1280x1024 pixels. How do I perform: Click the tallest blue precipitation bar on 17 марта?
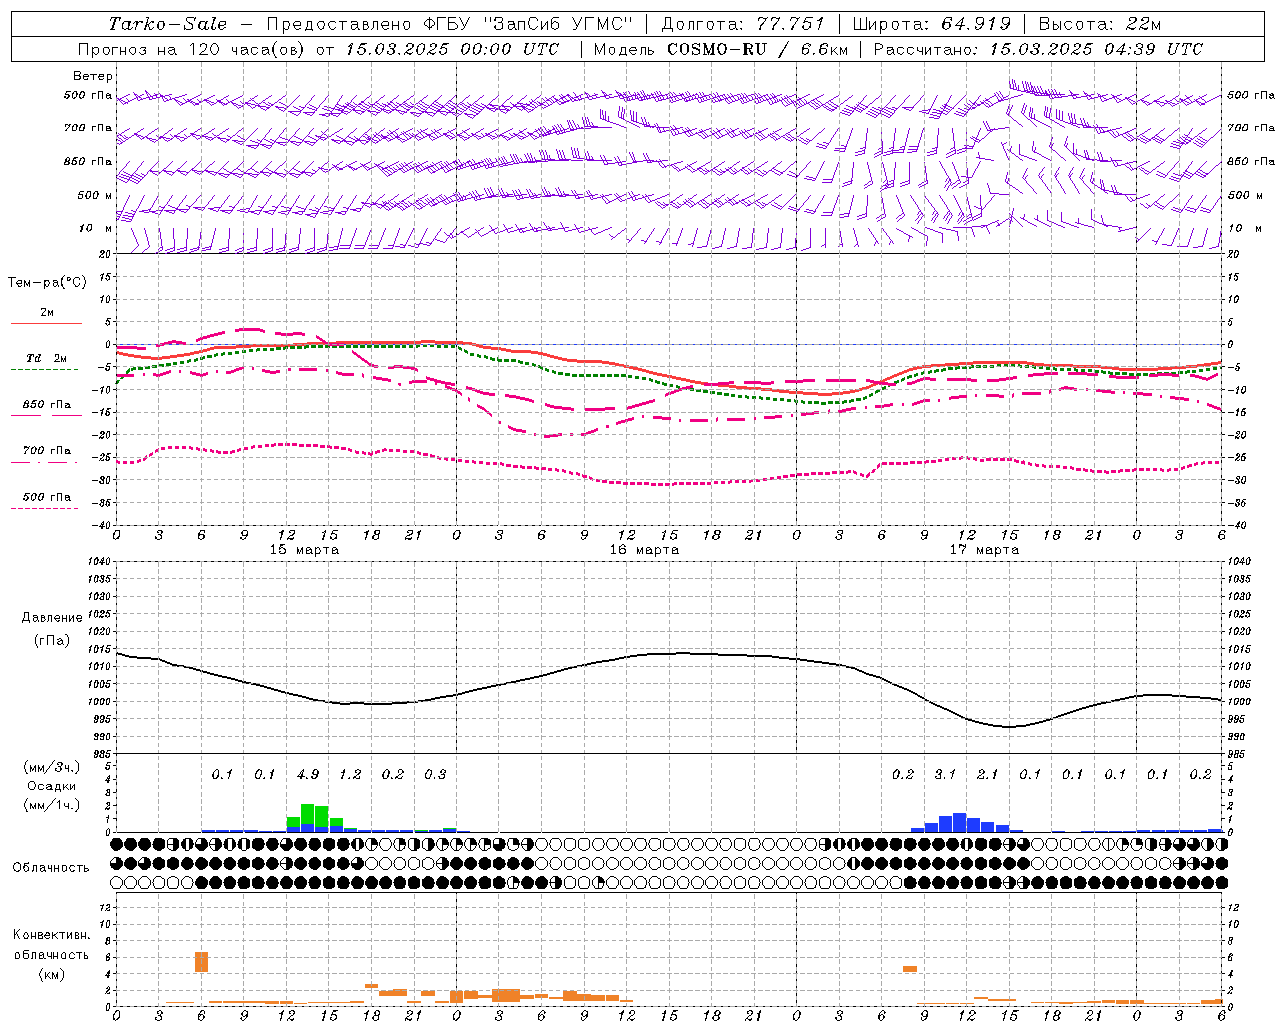click(959, 822)
